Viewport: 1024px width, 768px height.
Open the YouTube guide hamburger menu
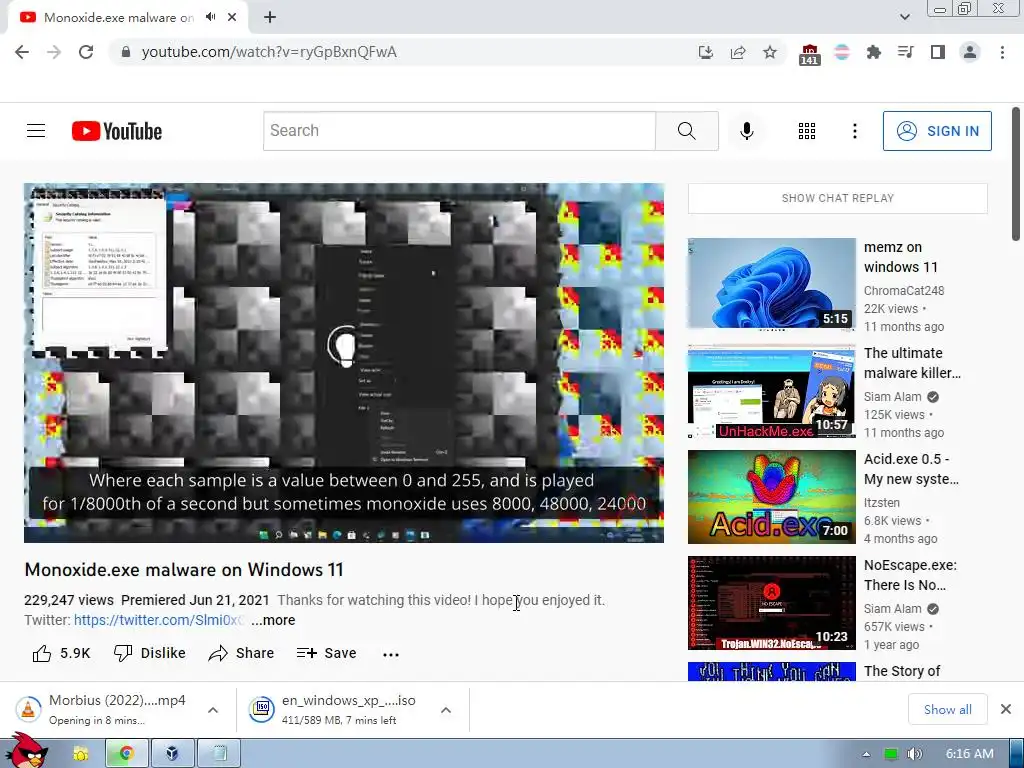pos(36,131)
